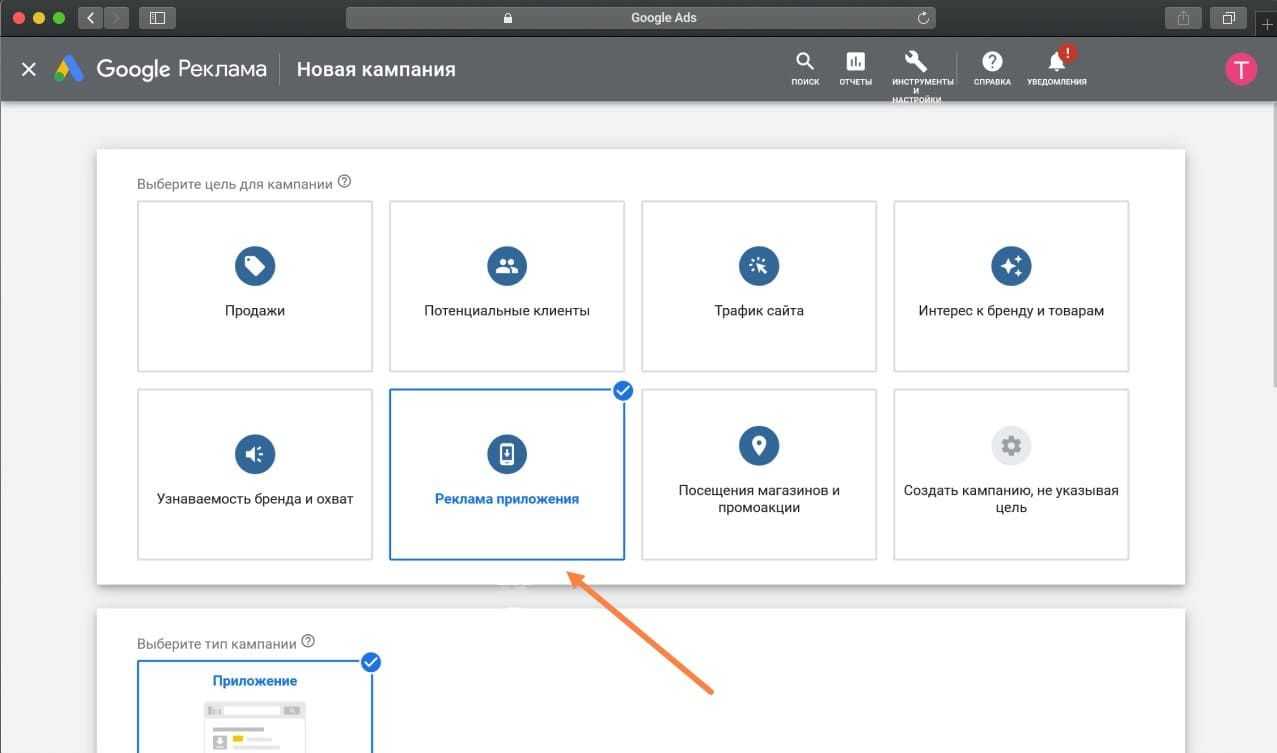Select Интерес к бренду и товарам goal
The height and width of the screenshot is (753, 1277).
click(x=1010, y=286)
